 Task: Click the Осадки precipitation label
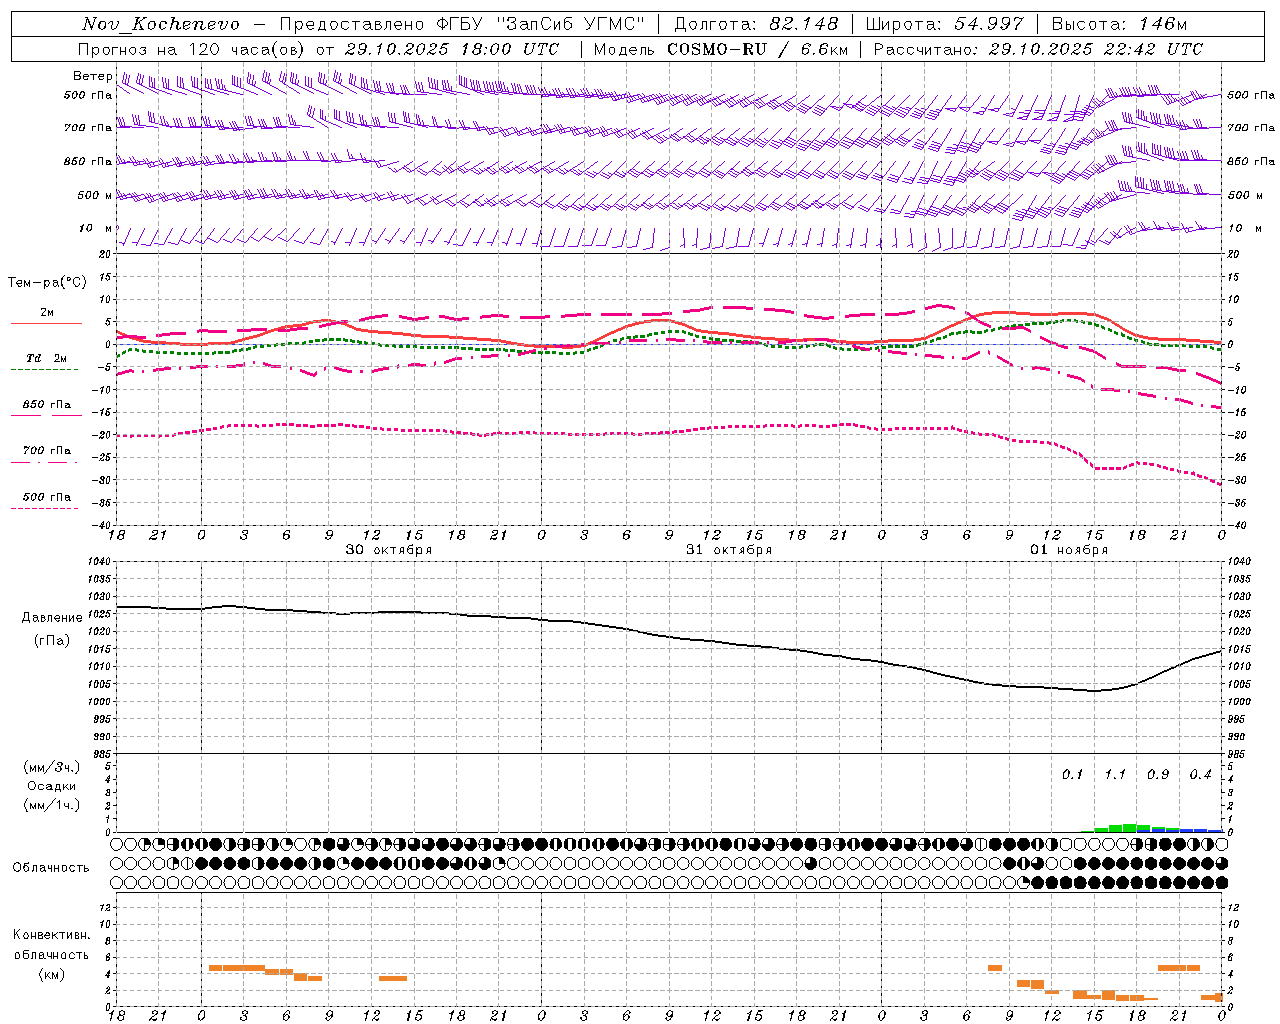pyautogui.click(x=52, y=787)
